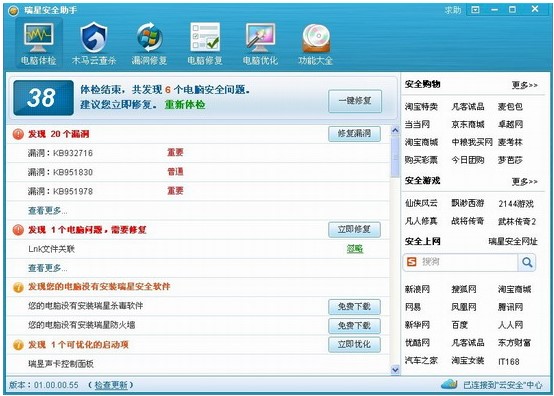This screenshot has width=554, height=396.
Task: Click 更多>> next to 安全购物
Action: 525,85
